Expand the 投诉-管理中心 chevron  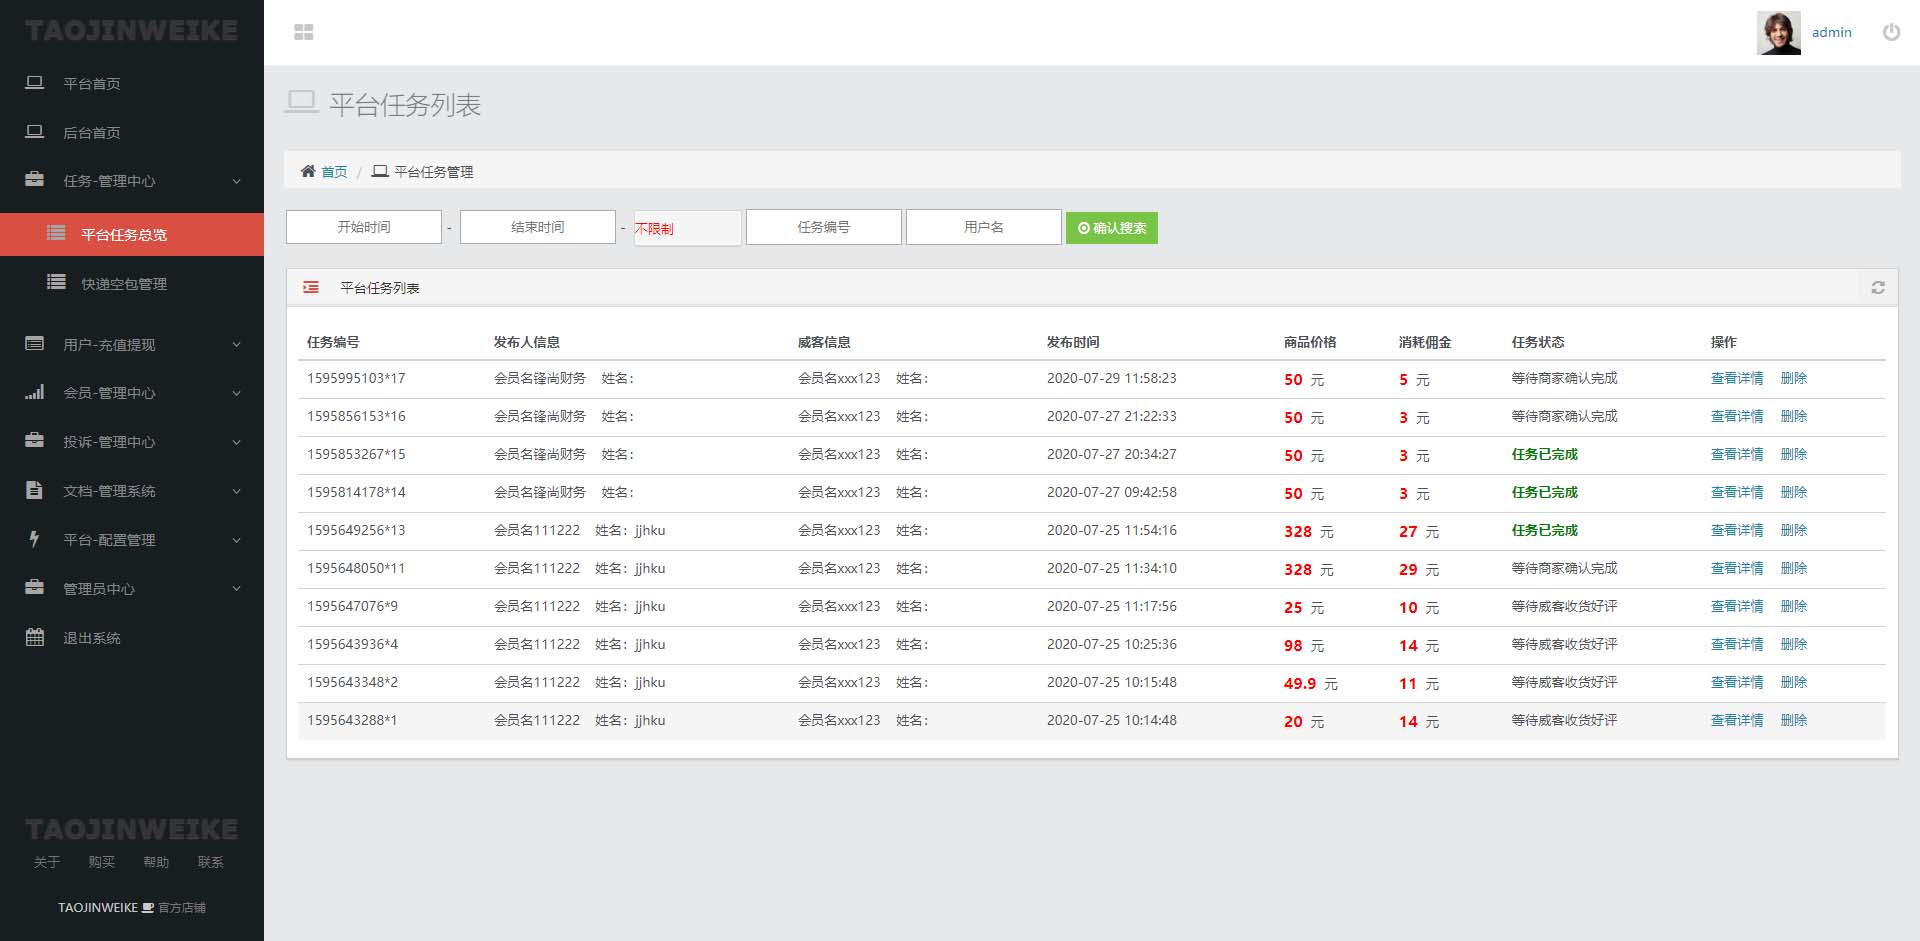point(237,442)
